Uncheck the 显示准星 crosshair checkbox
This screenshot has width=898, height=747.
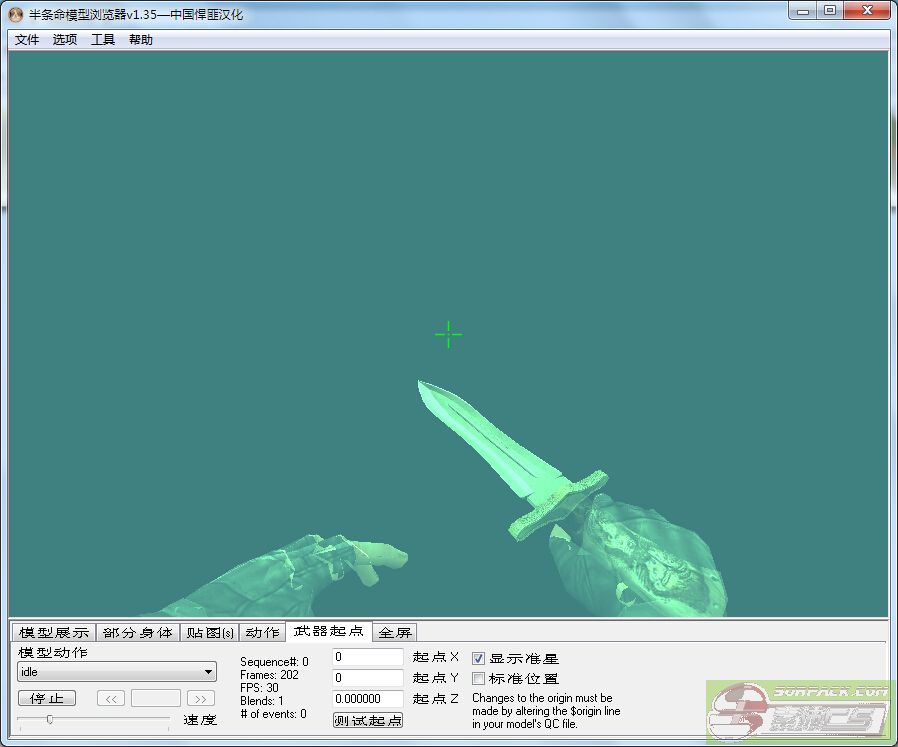[x=479, y=658]
